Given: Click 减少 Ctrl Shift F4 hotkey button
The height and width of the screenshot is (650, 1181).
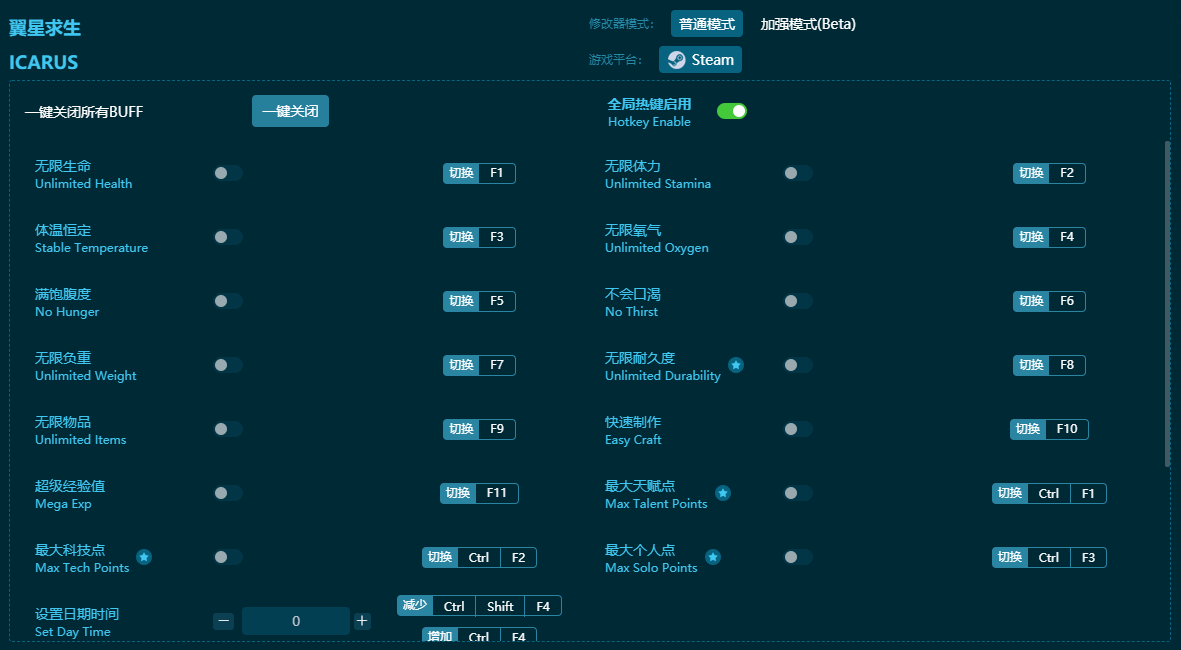Looking at the screenshot, I should [479, 606].
